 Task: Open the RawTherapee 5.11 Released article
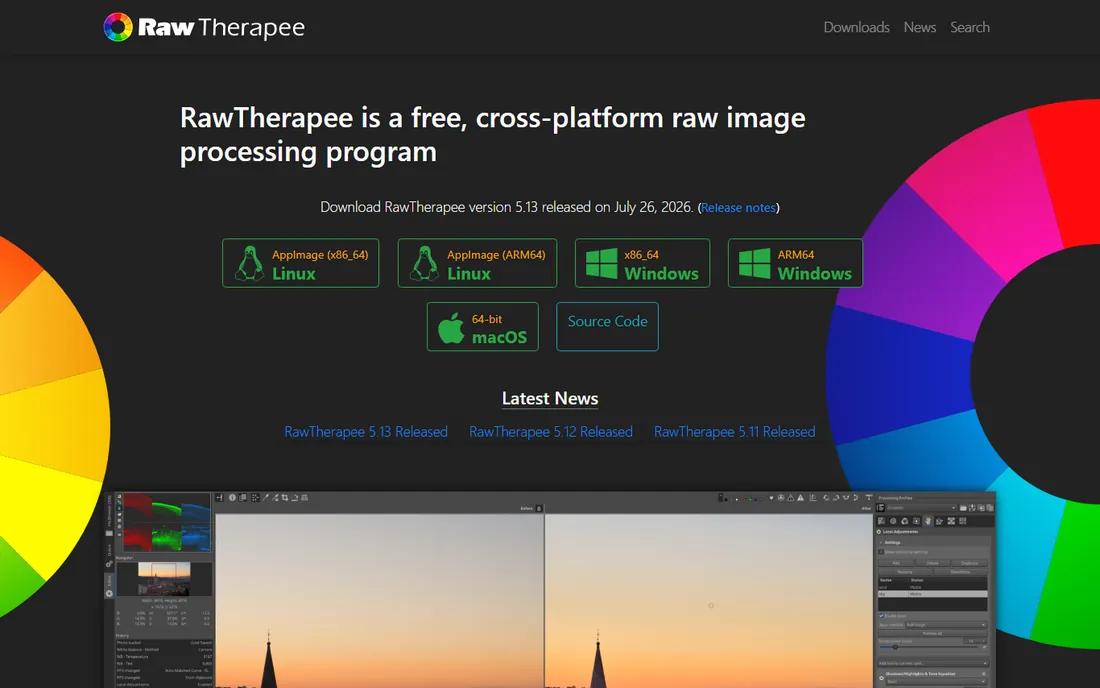pos(735,432)
